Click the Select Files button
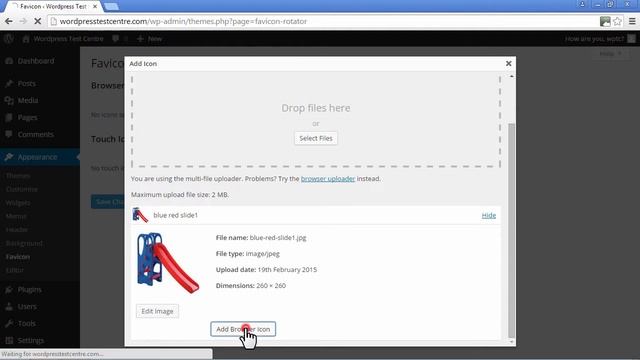640x360 pixels. (316, 138)
